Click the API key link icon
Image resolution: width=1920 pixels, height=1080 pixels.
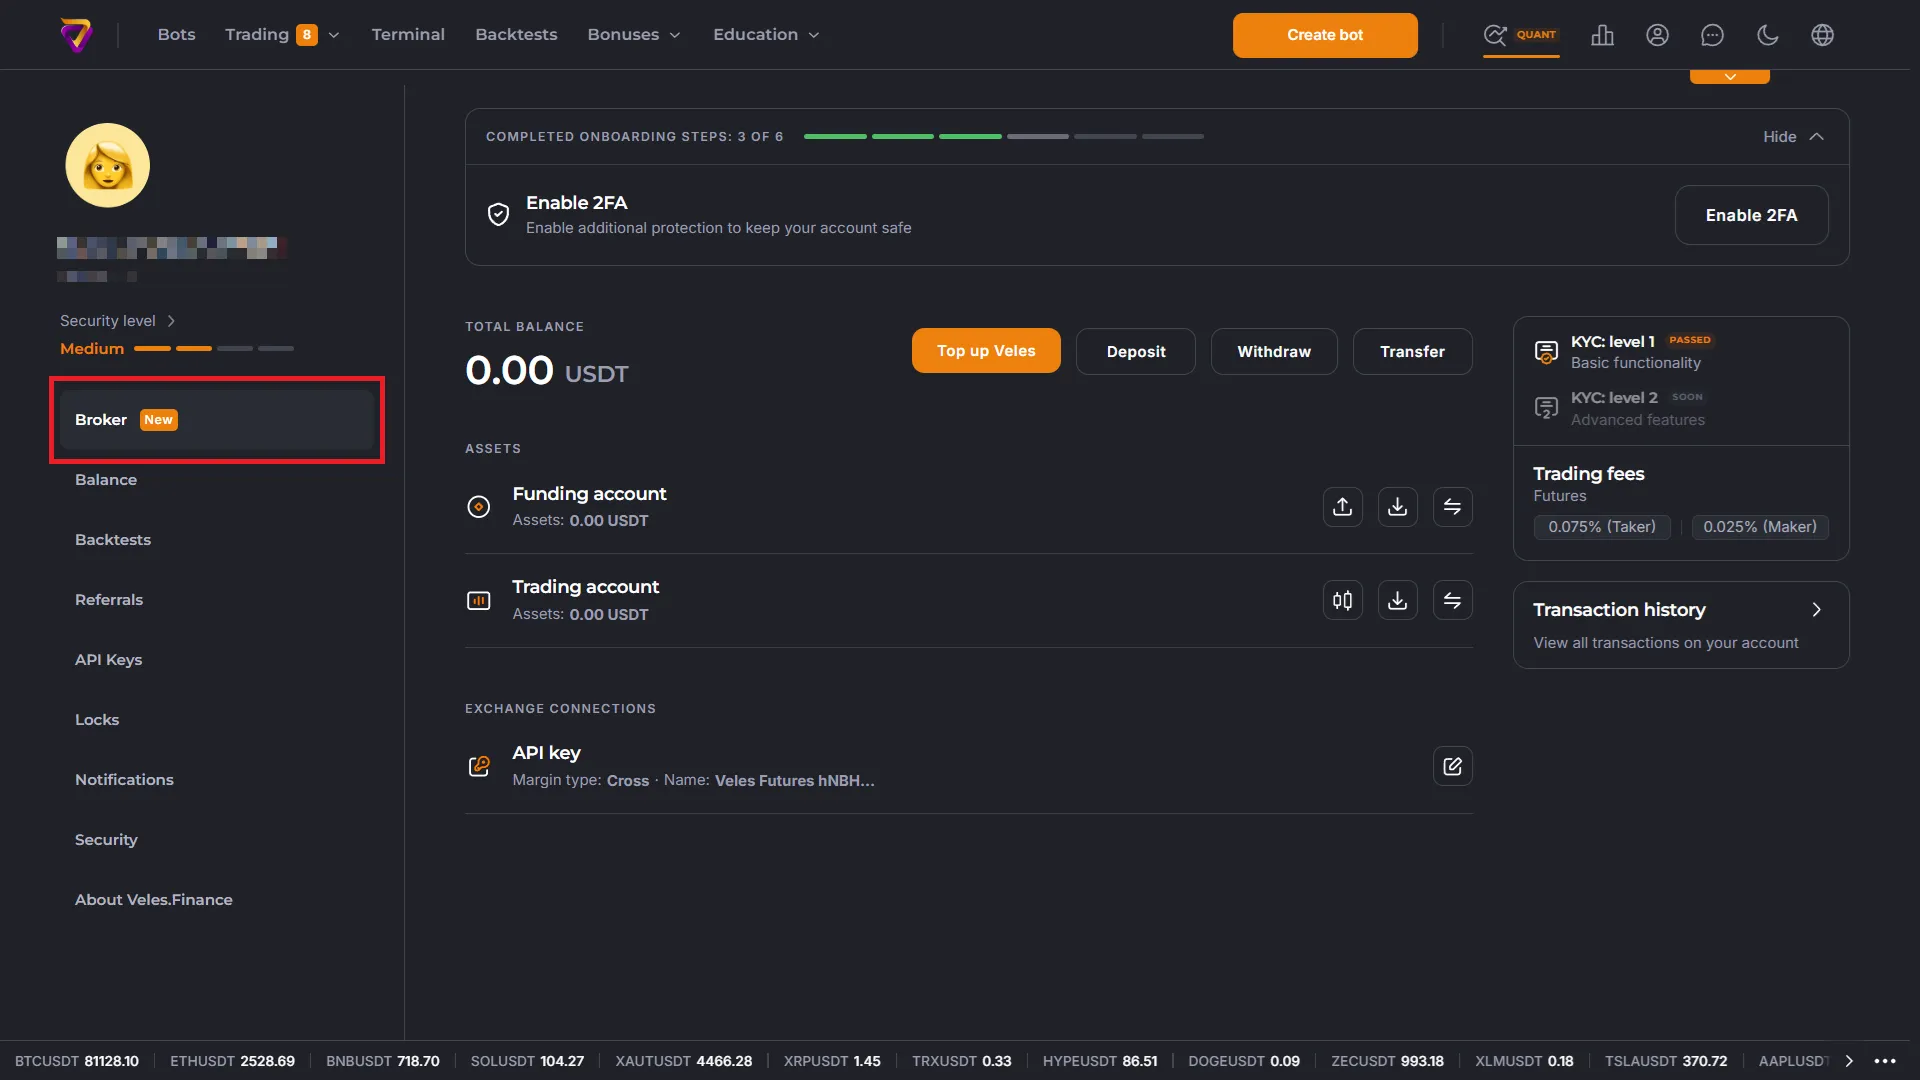coord(479,766)
